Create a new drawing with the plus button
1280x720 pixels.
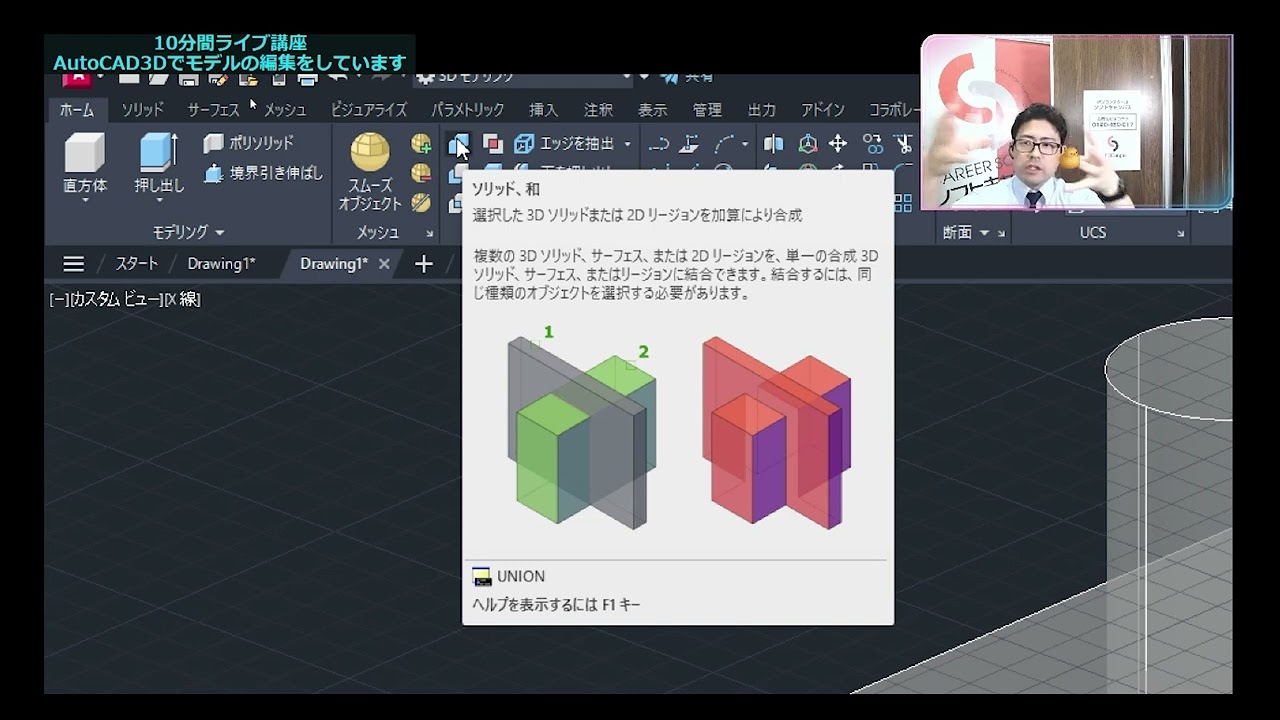click(424, 264)
